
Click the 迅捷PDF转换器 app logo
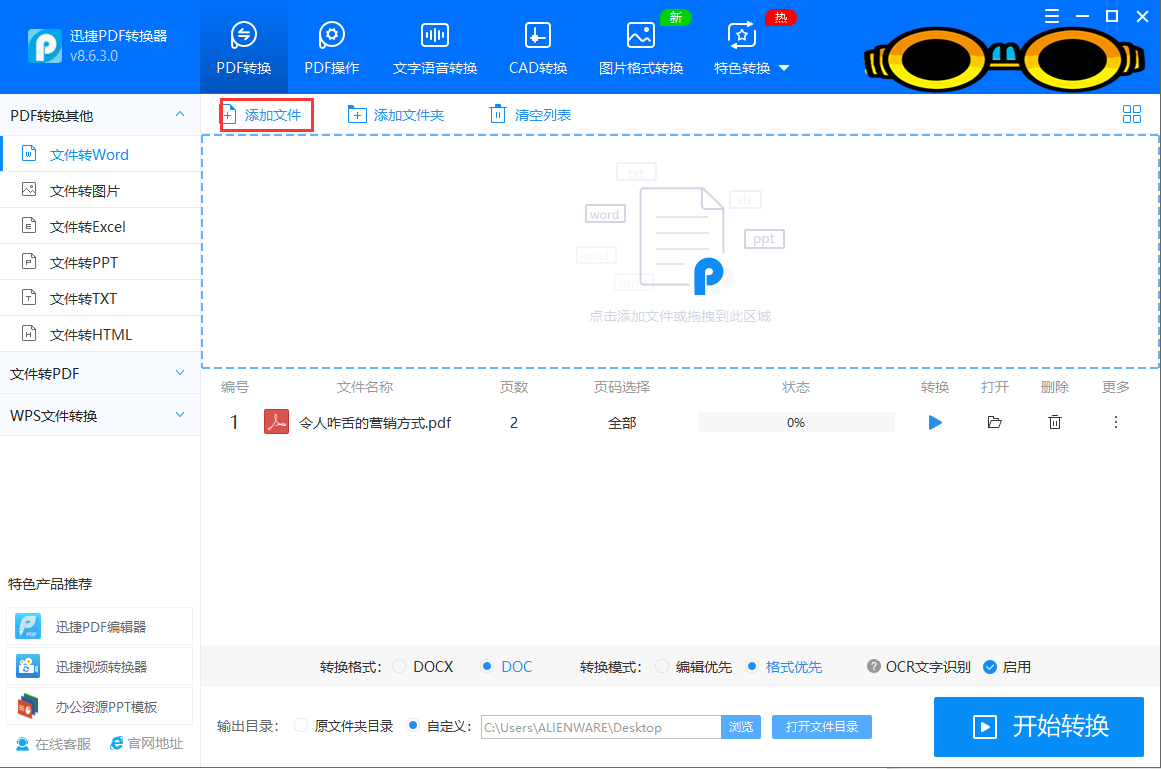click(x=44, y=46)
